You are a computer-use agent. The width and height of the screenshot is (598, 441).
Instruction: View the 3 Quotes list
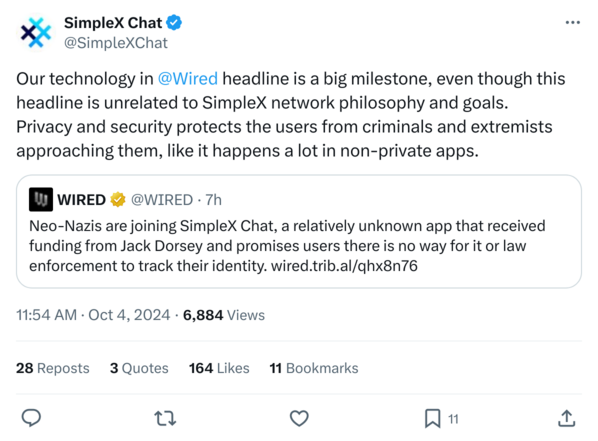tap(139, 368)
